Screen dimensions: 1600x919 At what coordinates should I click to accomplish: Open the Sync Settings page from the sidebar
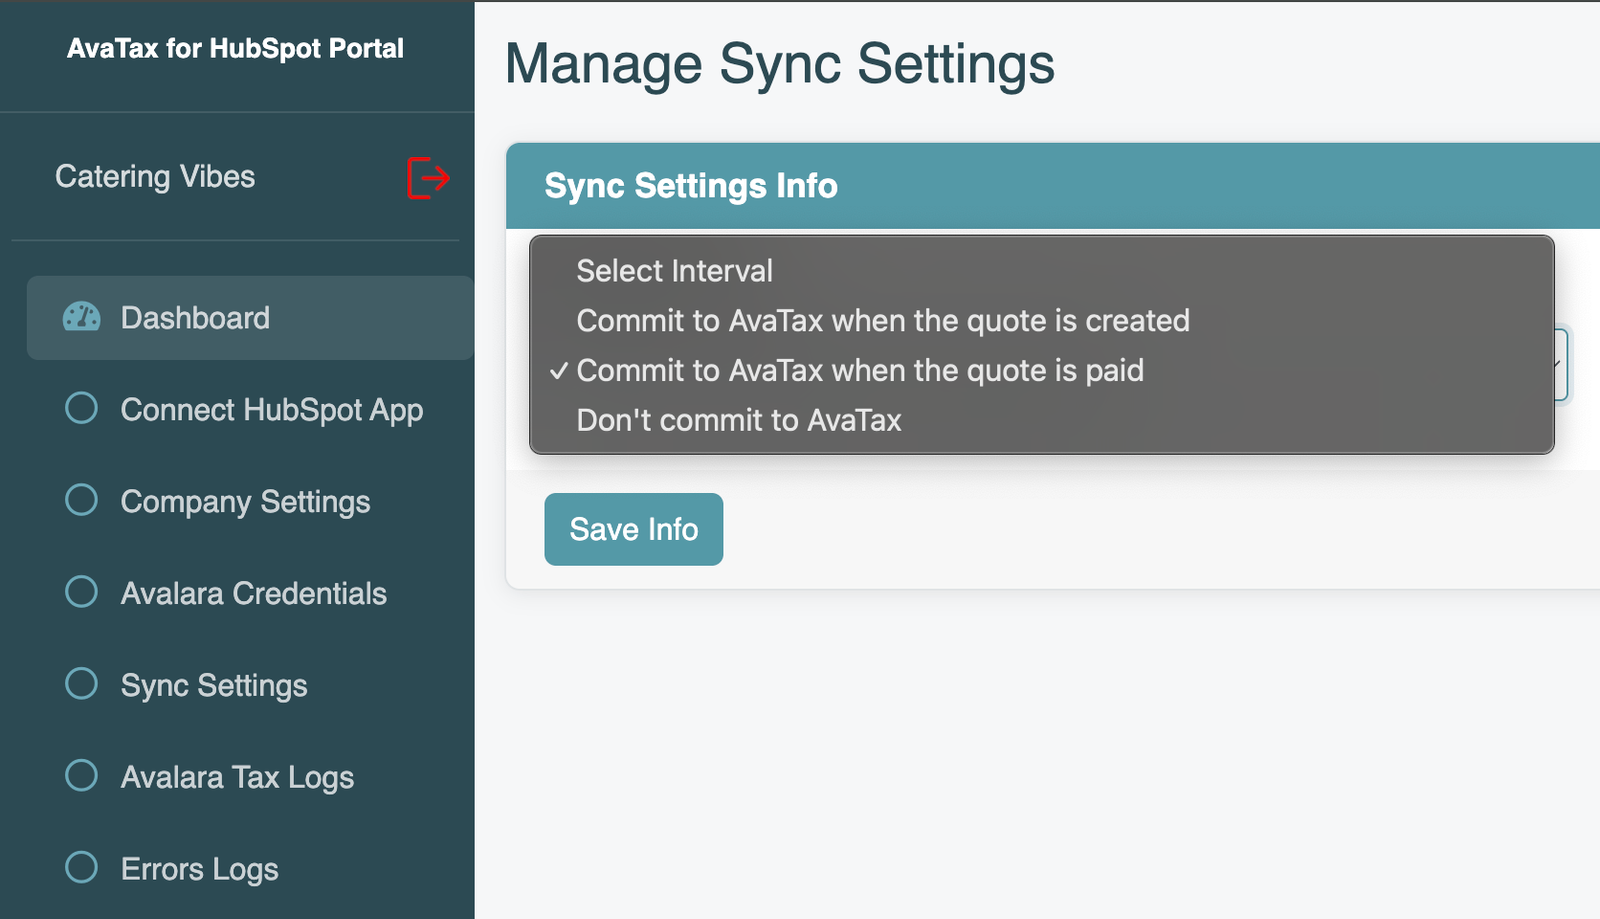[x=213, y=684]
